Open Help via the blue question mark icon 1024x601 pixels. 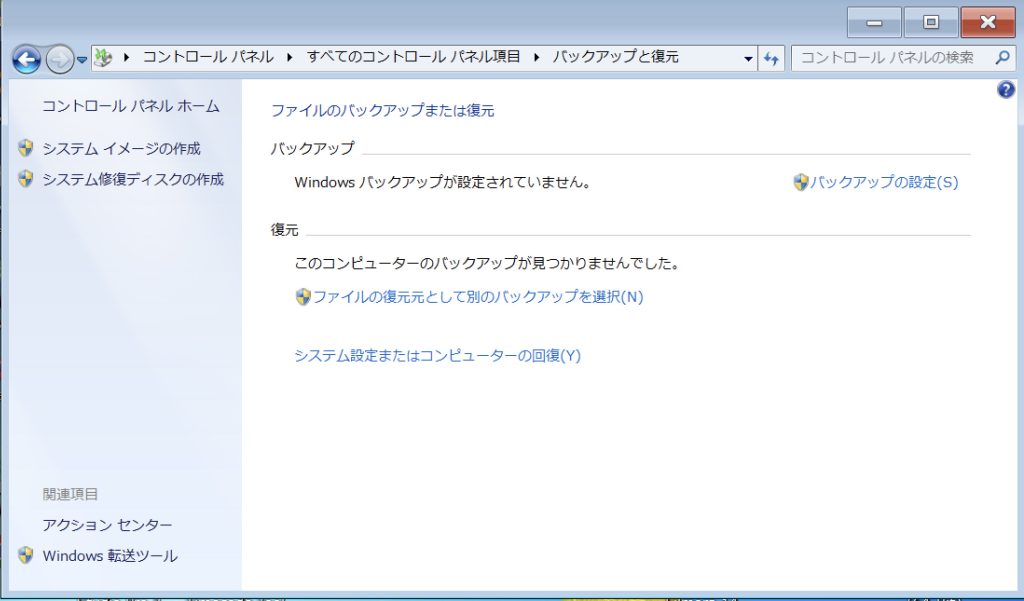[1006, 90]
